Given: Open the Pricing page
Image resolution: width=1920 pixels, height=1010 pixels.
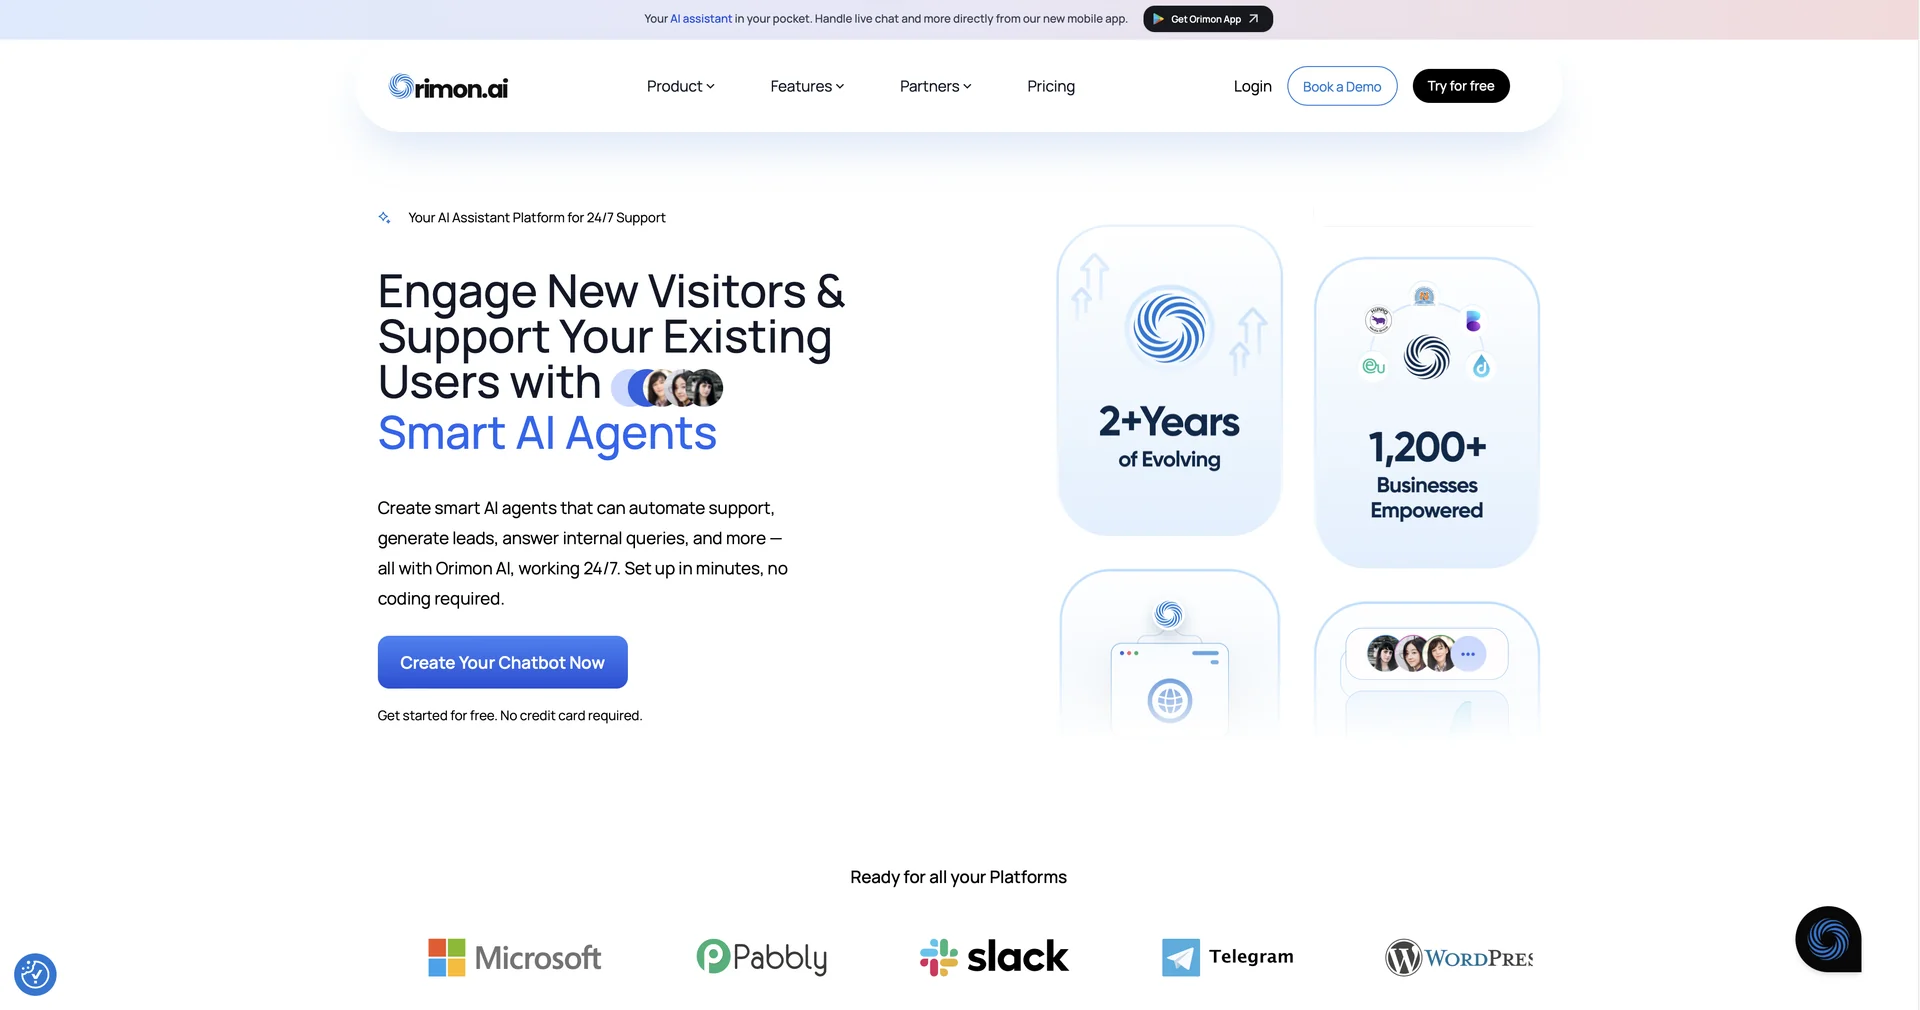Looking at the screenshot, I should coord(1051,86).
